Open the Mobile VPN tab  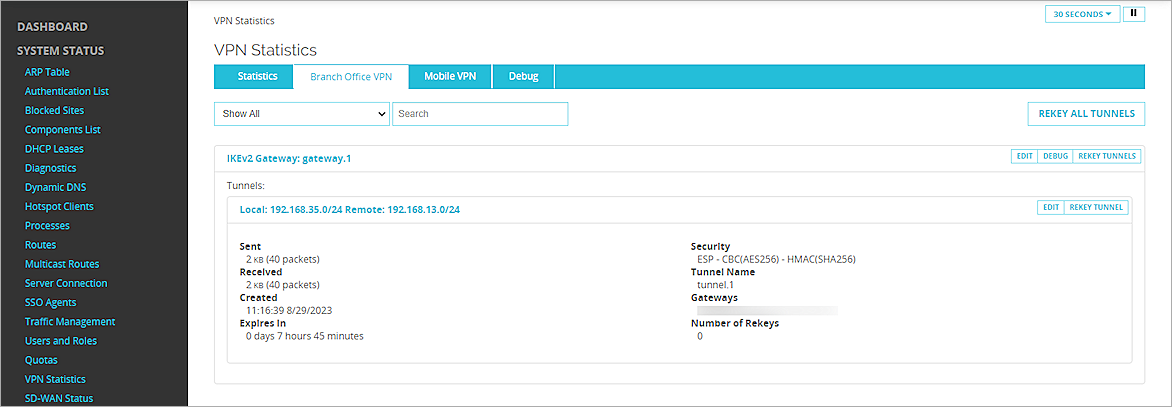coord(449,77)
